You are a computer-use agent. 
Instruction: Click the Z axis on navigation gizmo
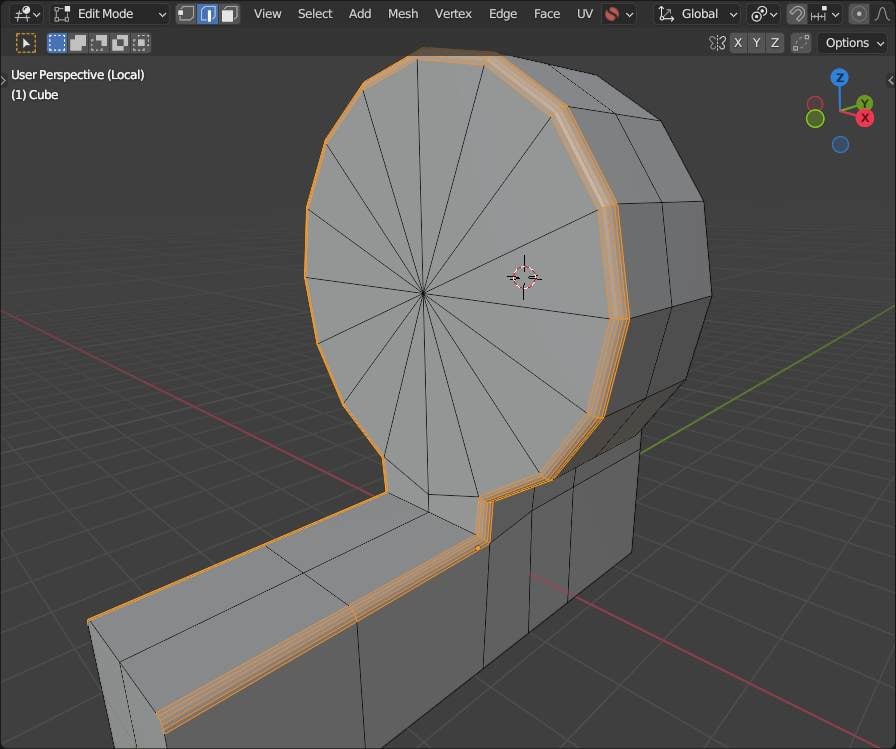[840, 78]
